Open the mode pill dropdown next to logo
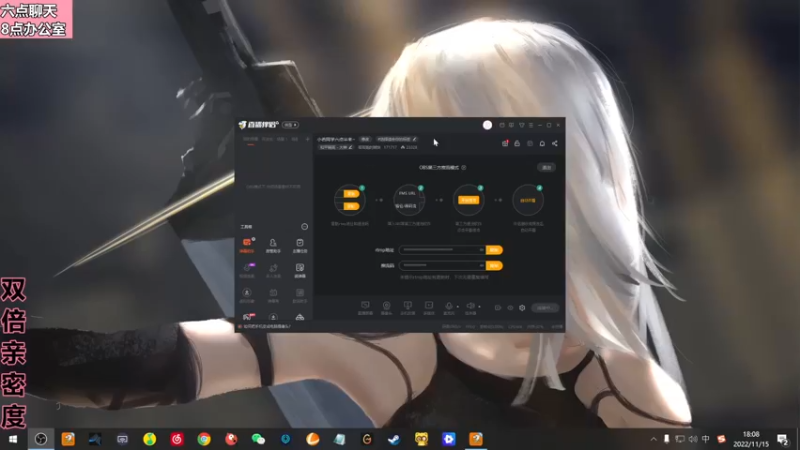The height and width of the screenshot is (450, 800). 291,125
